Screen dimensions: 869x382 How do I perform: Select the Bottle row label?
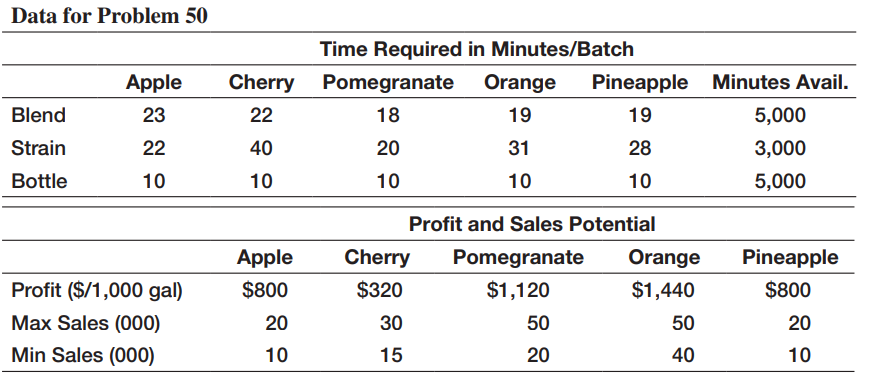click(39, 181)
